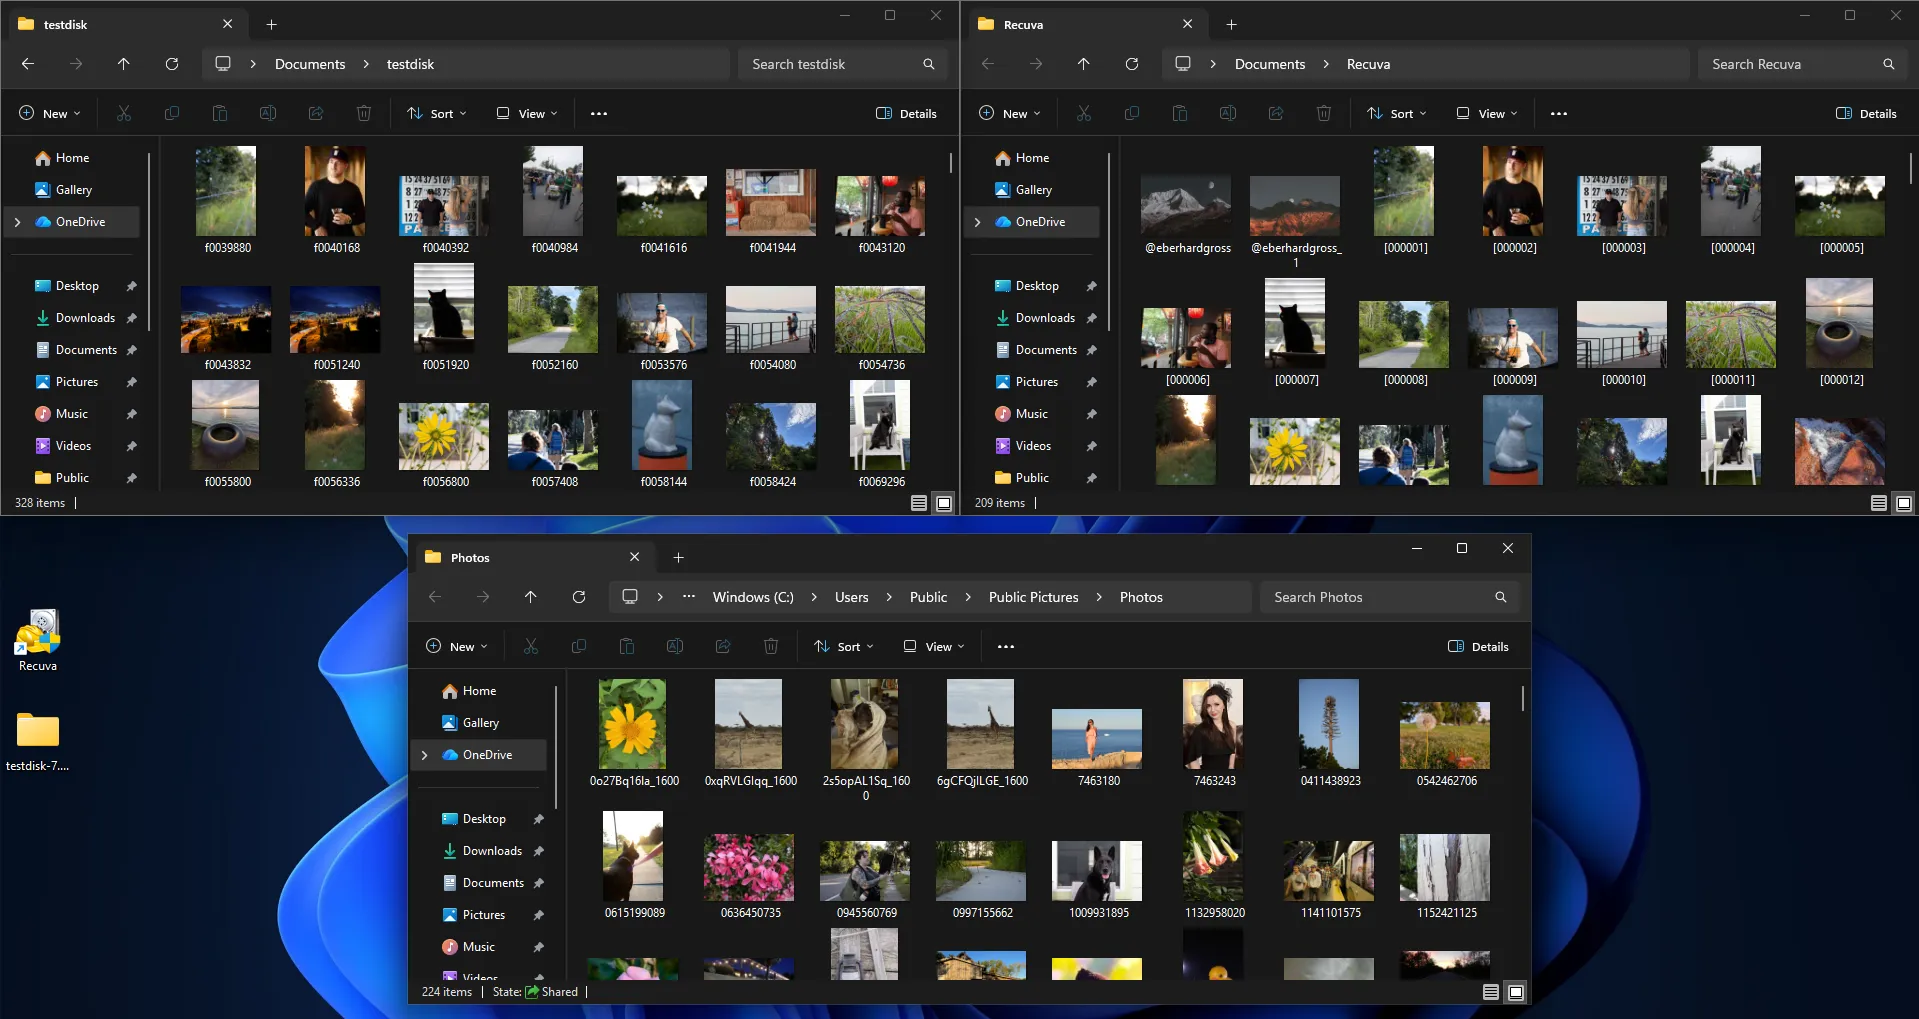The height and width of the screenshot is (1019, 1919).
Task: Click the search icon in Search Recuva box
Action: click(x=1888, y=63)
